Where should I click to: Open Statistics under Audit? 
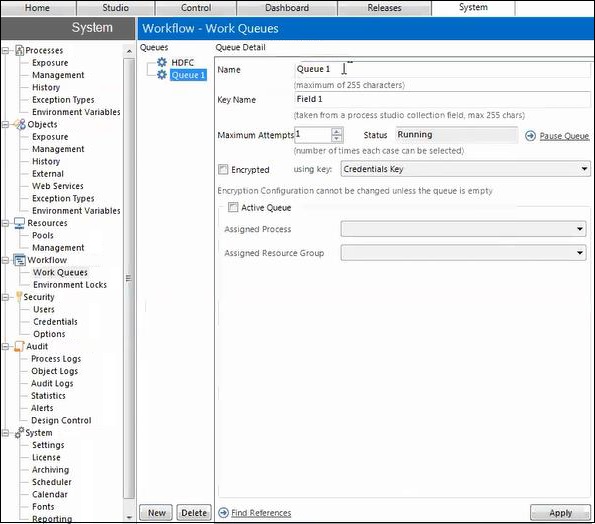[x=48, y=396]
